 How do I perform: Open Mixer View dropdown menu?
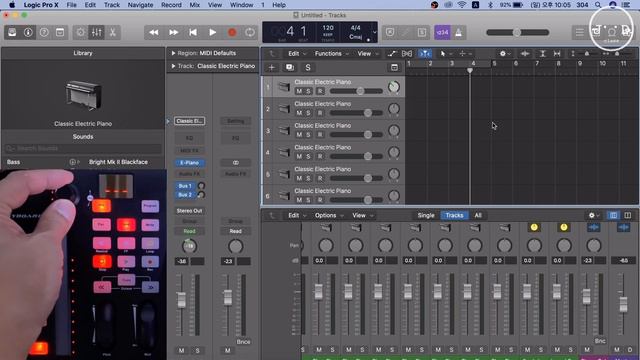[x=362, y=215]
